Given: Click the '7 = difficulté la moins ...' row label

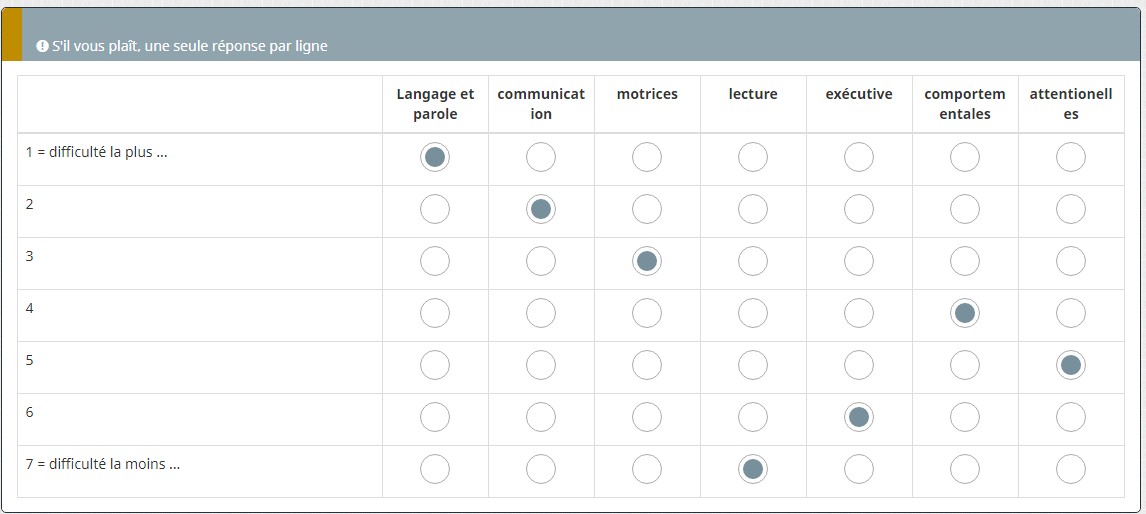Looking at the screenshot, I should click(103, 464).
